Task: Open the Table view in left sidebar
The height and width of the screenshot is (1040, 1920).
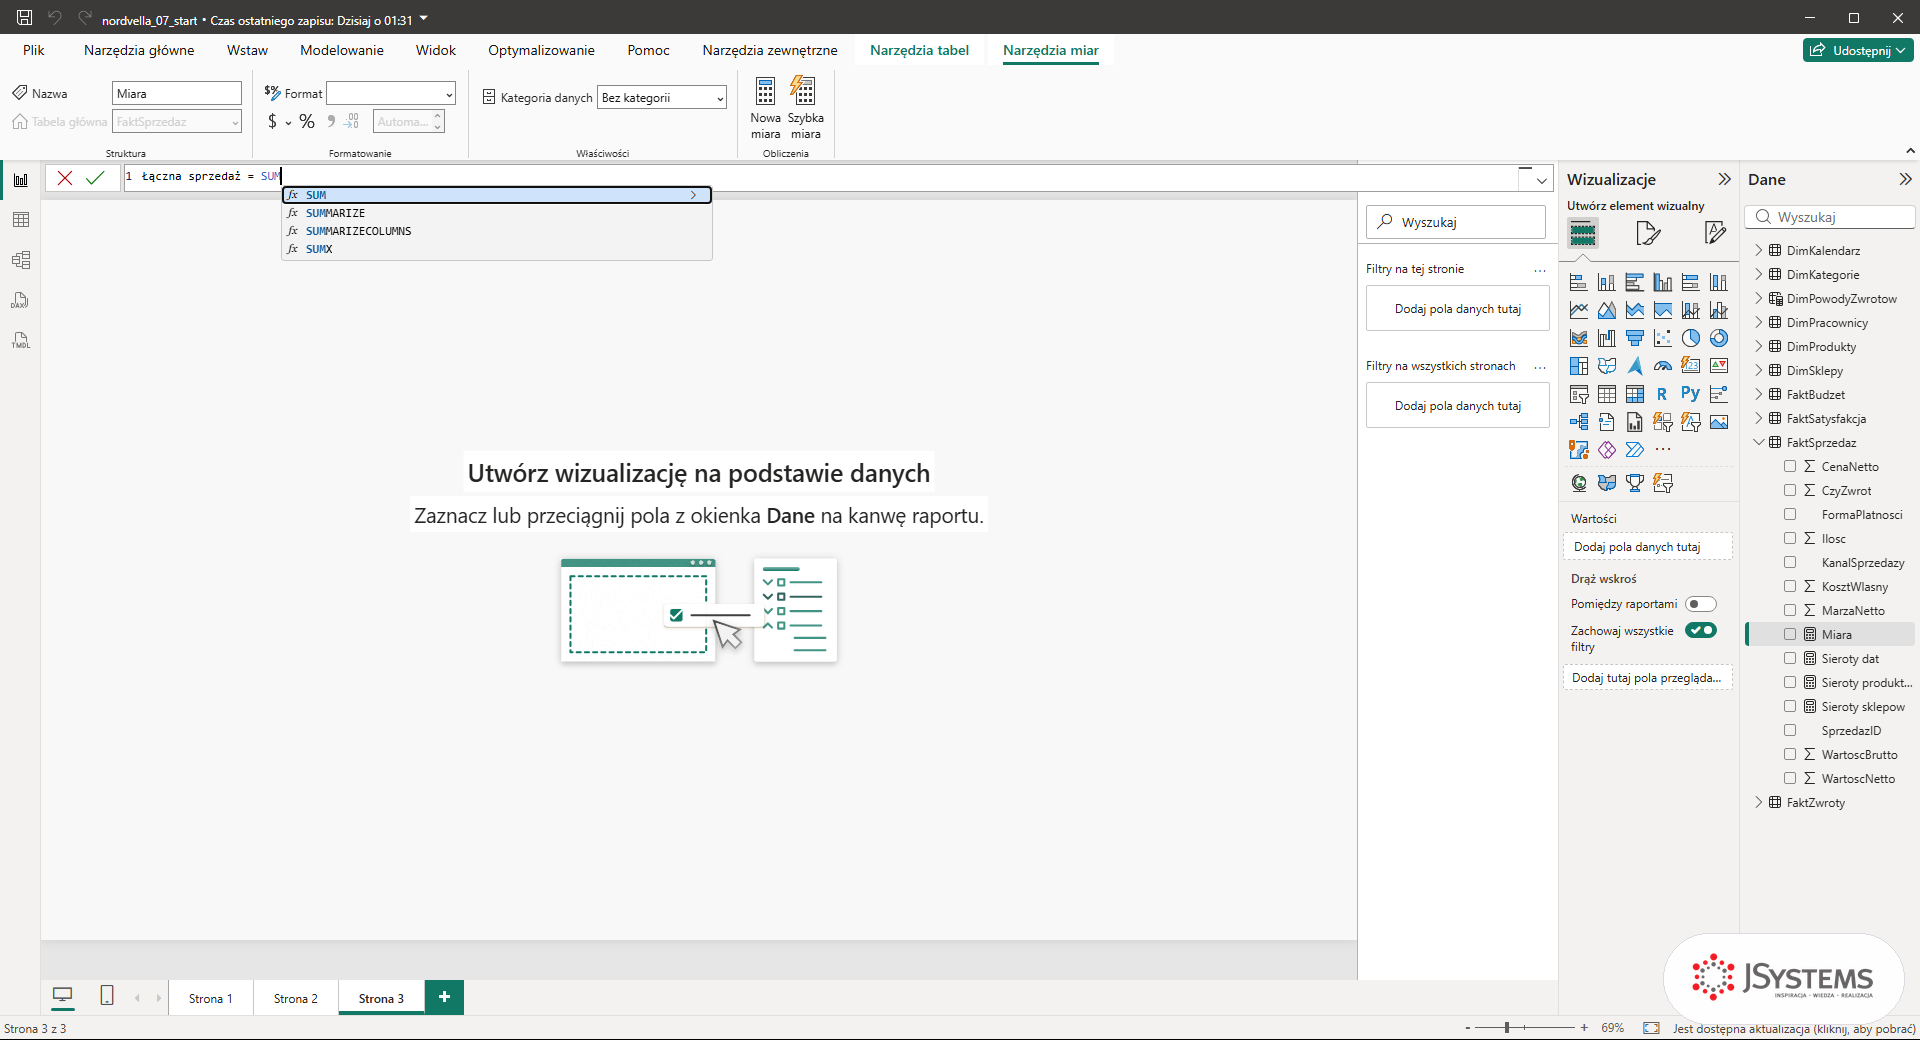Action: [20, 220]
